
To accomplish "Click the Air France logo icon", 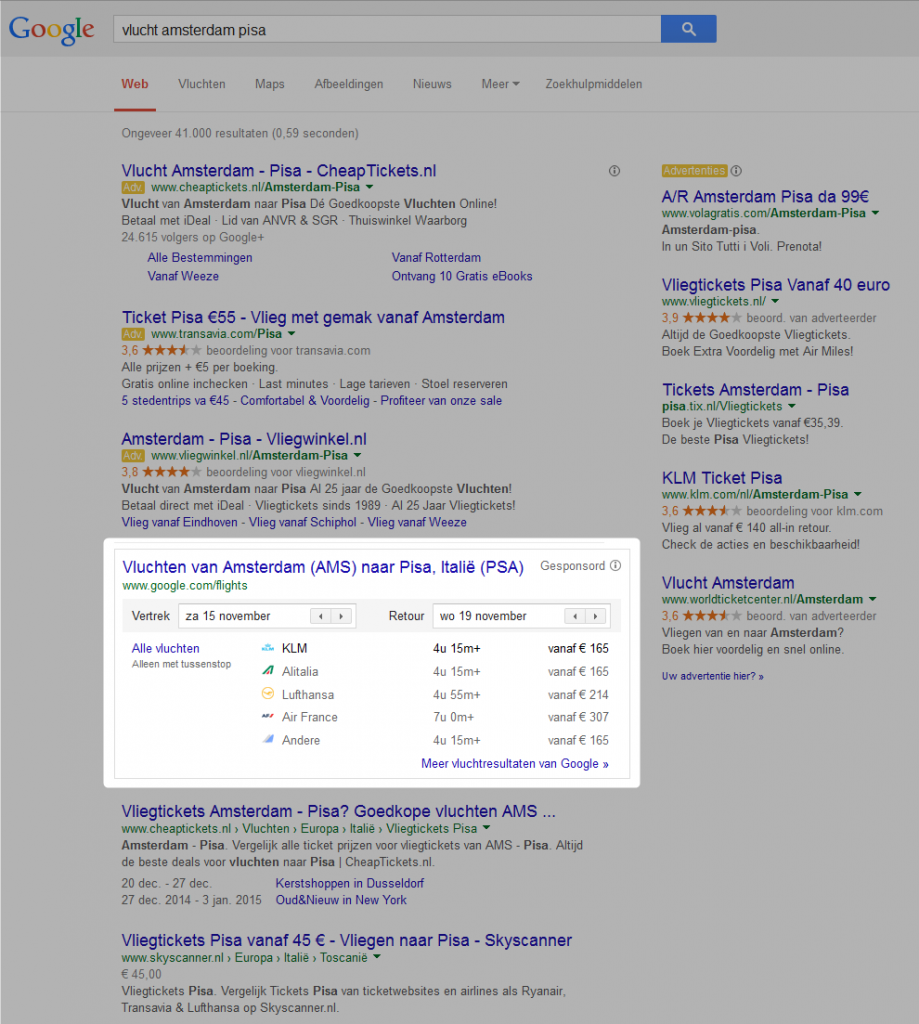I will pos(268,716).
